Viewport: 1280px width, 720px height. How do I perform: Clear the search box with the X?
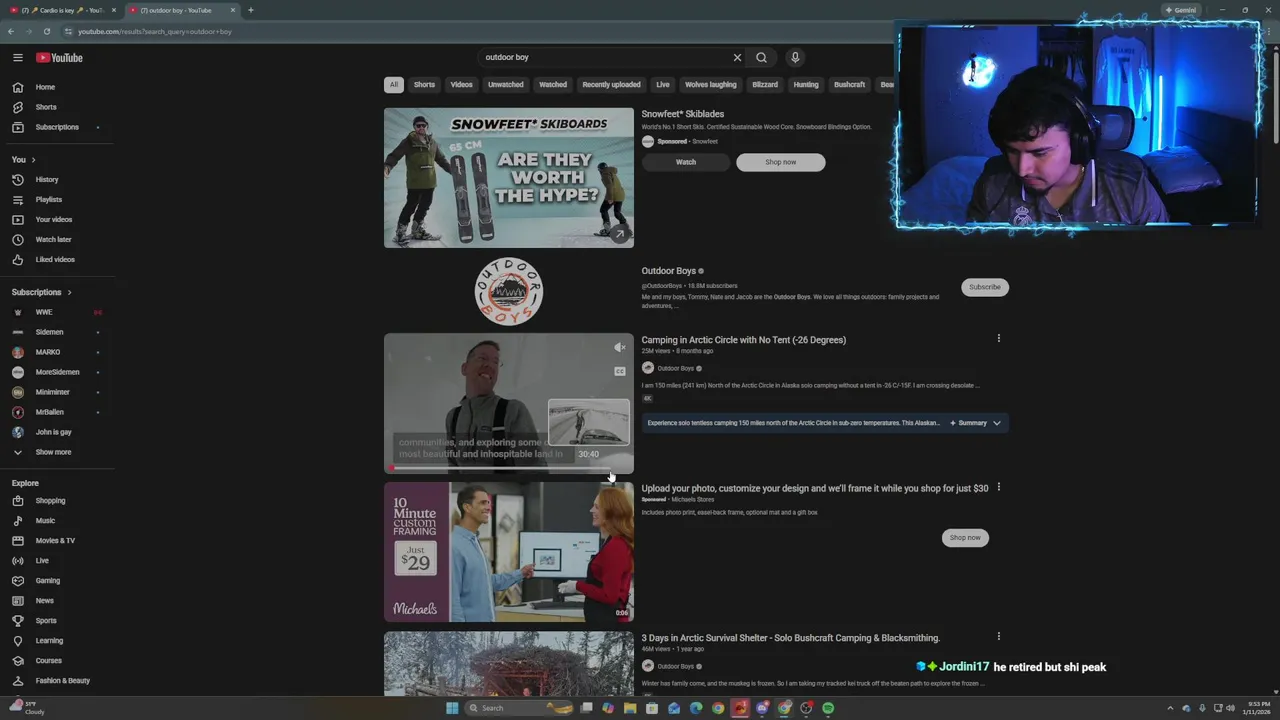point(737,57)
